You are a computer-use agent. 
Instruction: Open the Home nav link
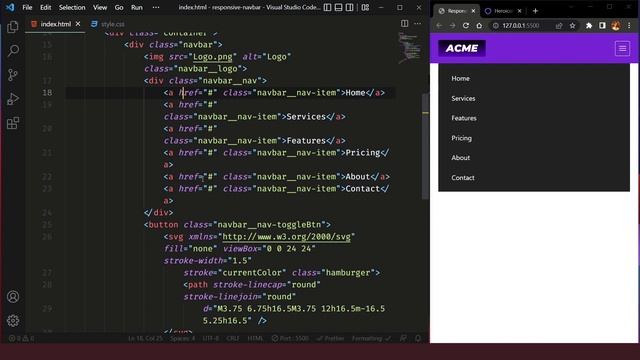coord(460,78)
